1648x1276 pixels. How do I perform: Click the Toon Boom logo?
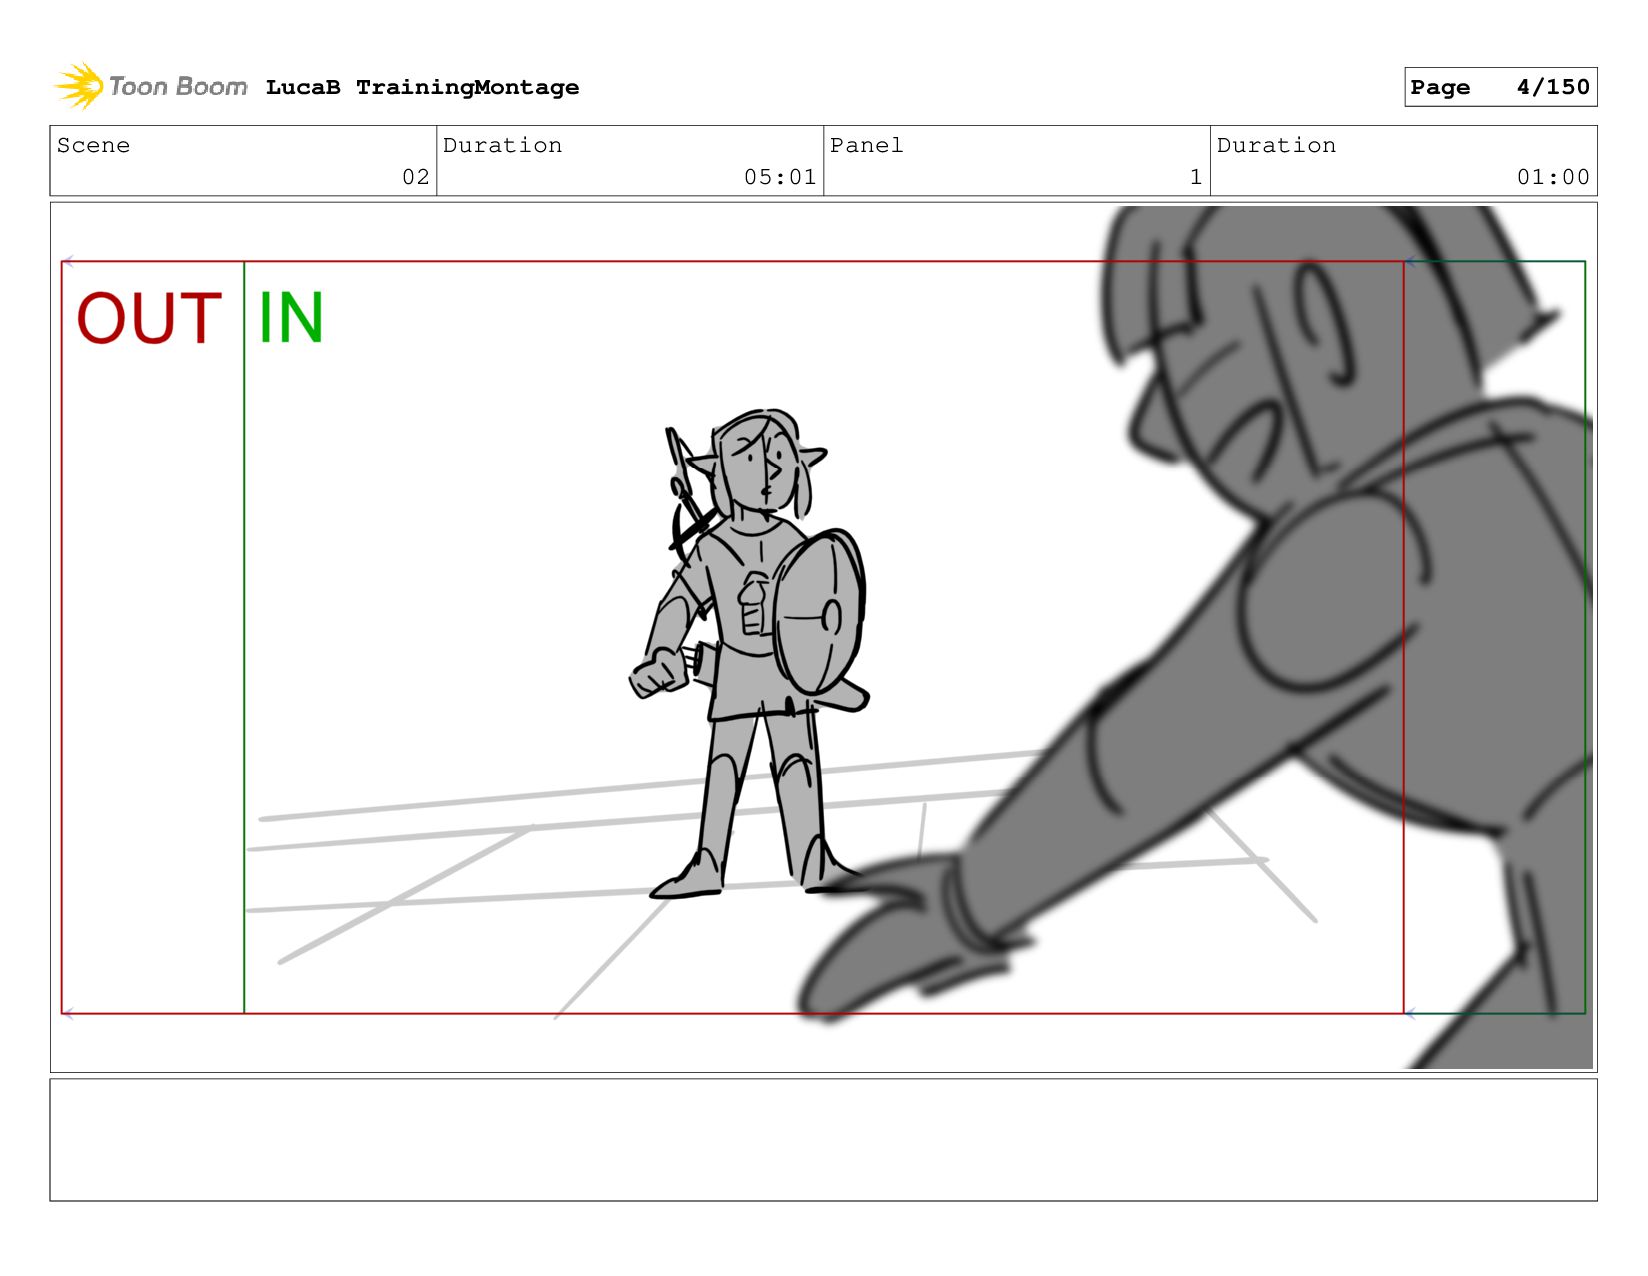[x=150, y=87]
